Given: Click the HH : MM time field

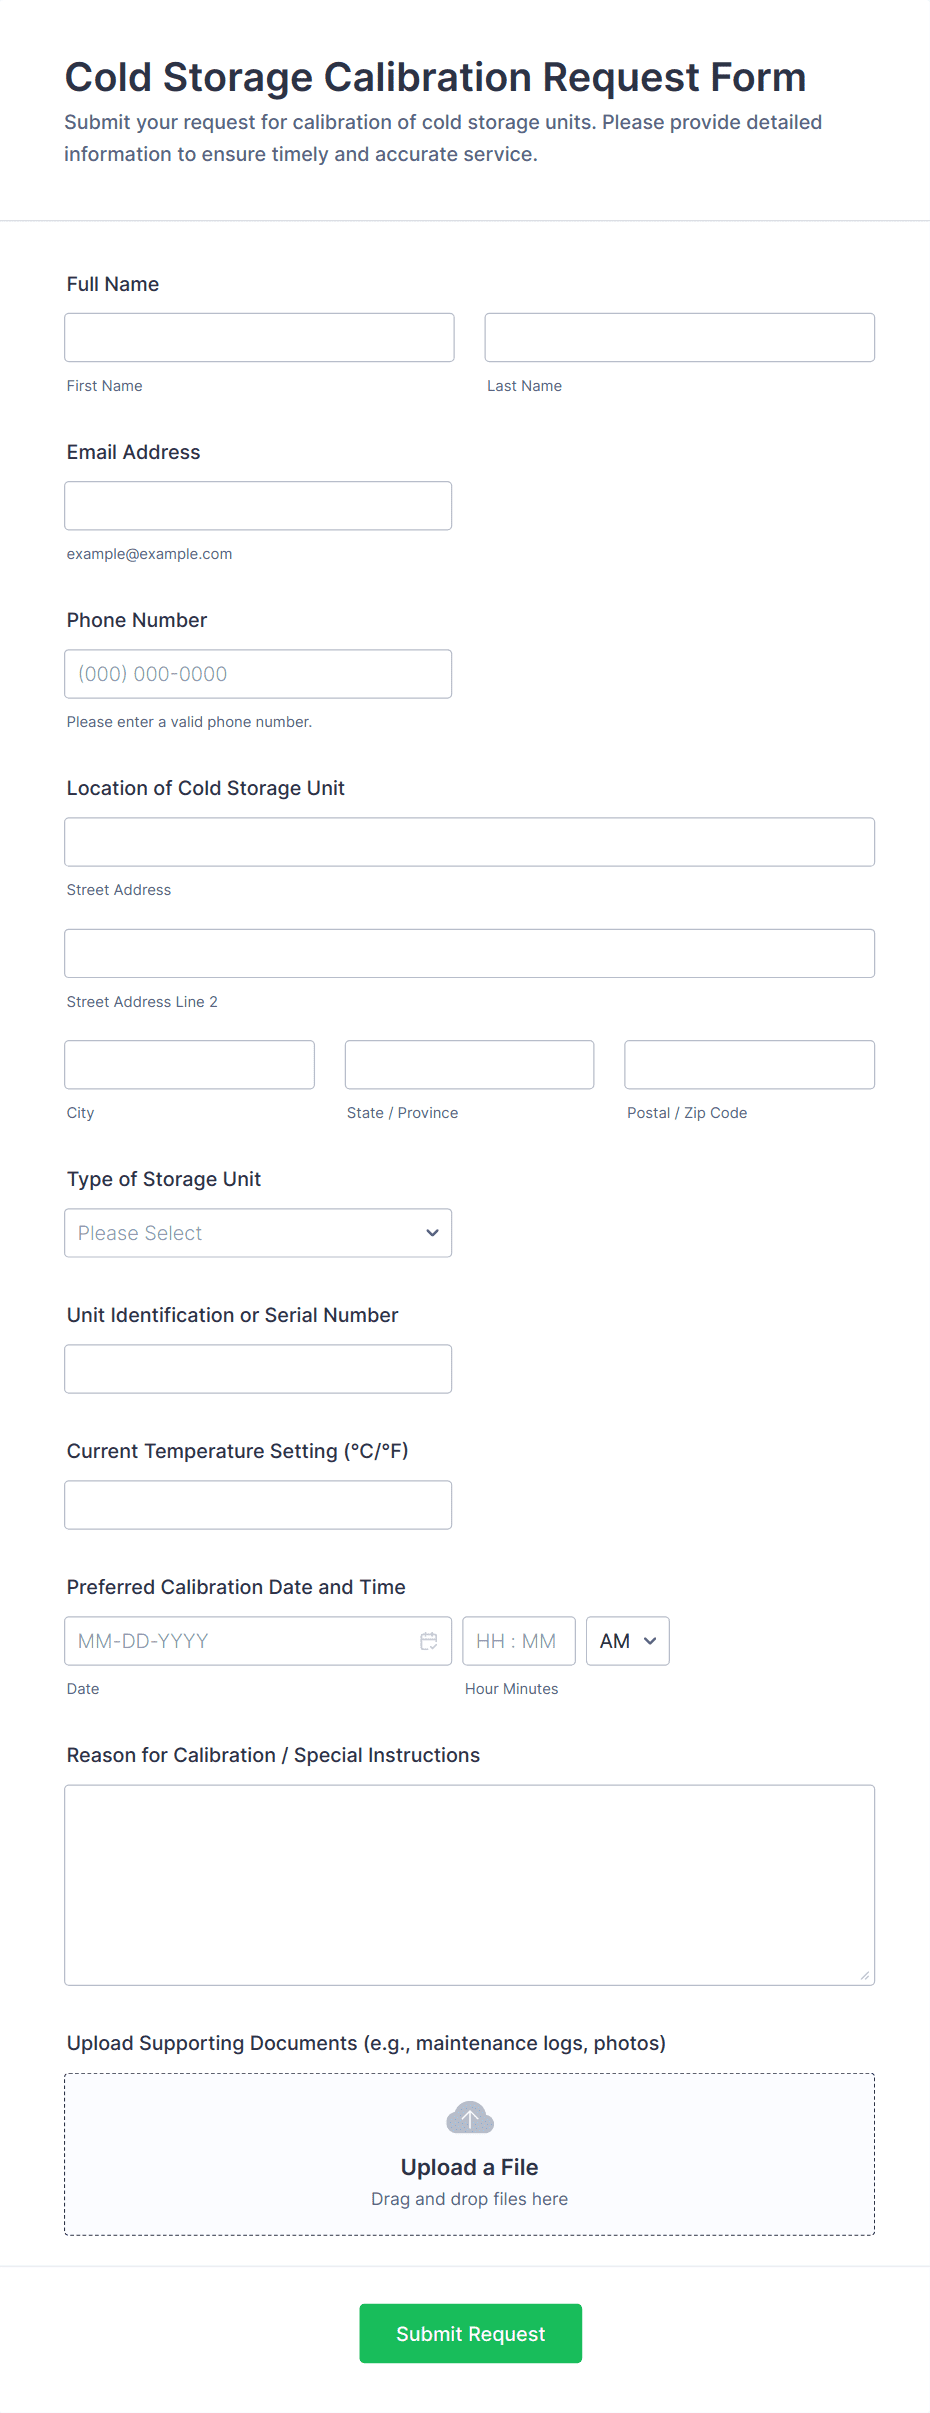Looking at the screenshot, I should [x=518, y=1641].
